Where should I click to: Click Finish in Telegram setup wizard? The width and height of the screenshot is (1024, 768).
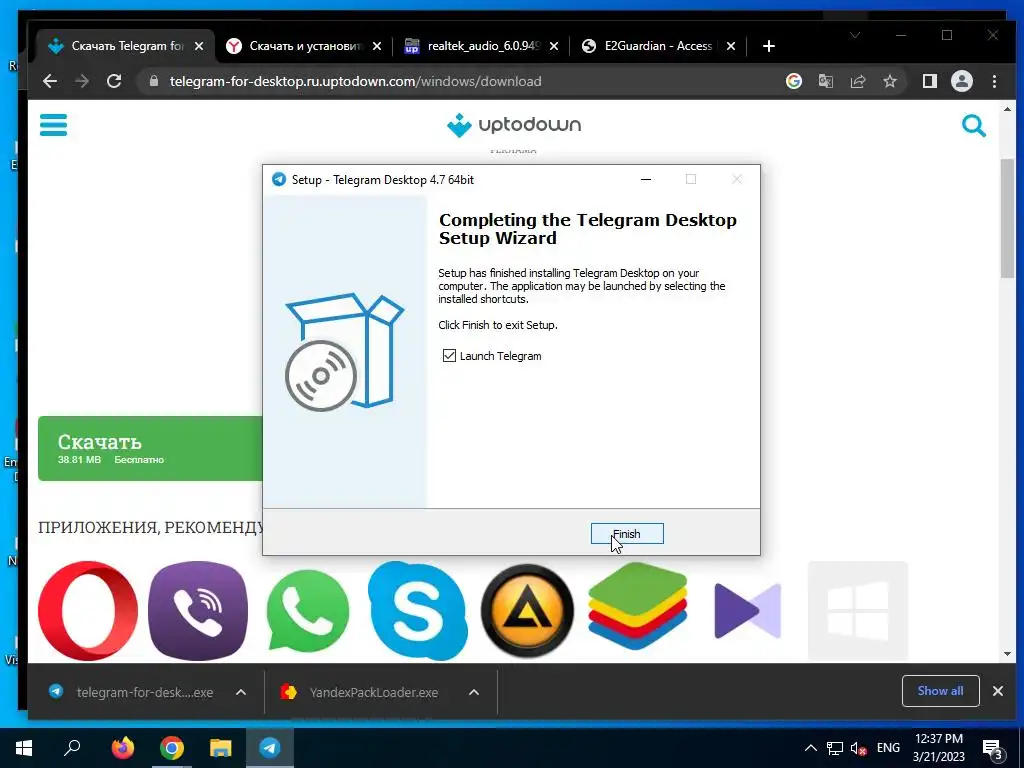pos(627,534)
